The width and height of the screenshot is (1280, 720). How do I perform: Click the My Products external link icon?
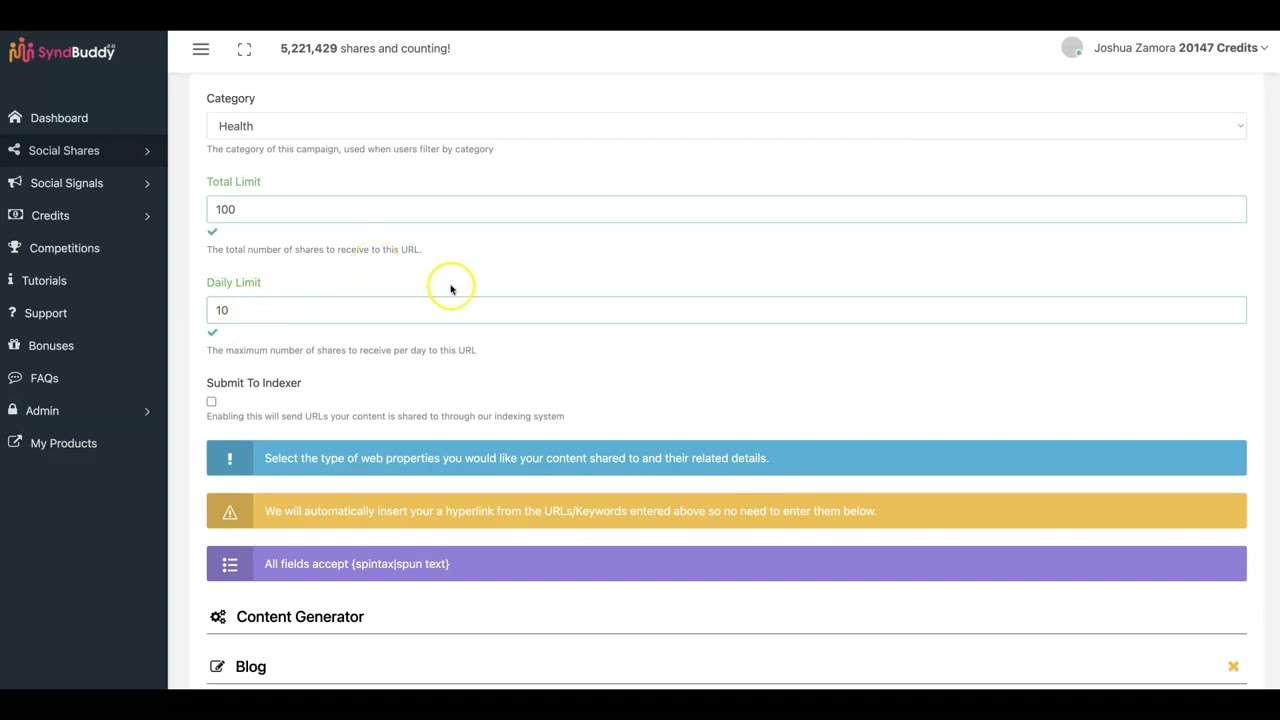(x=15, y=443)
